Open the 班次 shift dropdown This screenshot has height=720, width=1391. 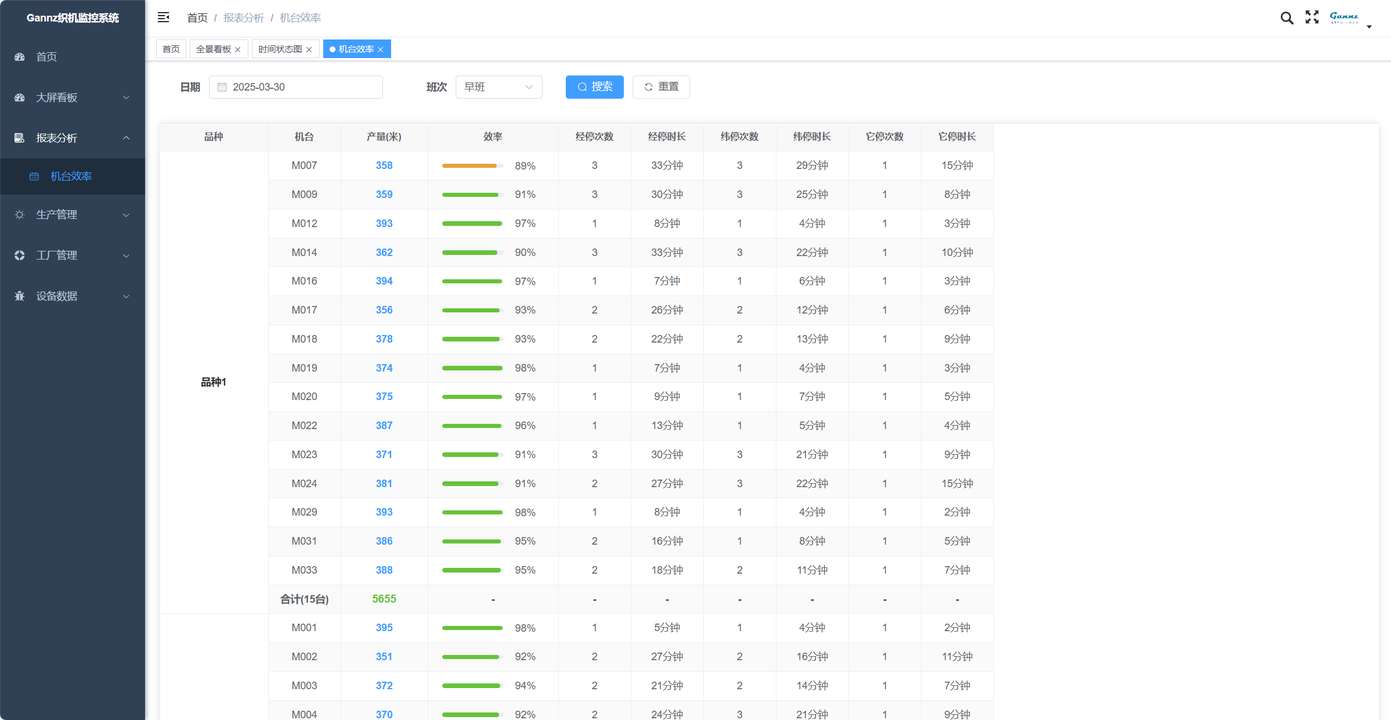pos(498,87)
